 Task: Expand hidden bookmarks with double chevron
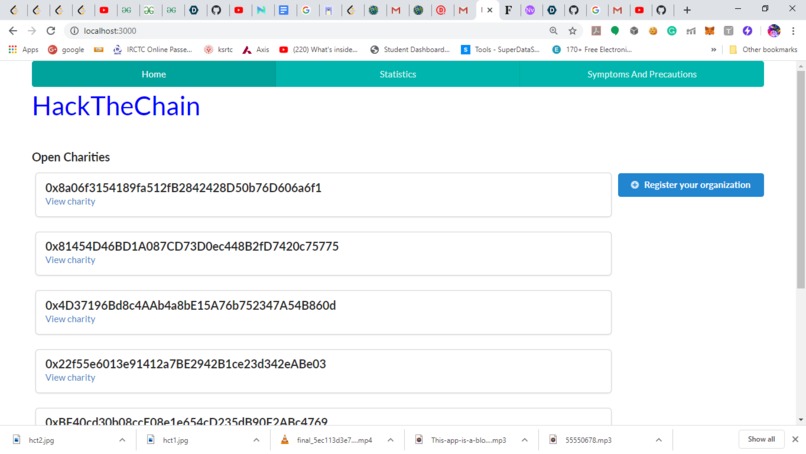coord(713,49)
